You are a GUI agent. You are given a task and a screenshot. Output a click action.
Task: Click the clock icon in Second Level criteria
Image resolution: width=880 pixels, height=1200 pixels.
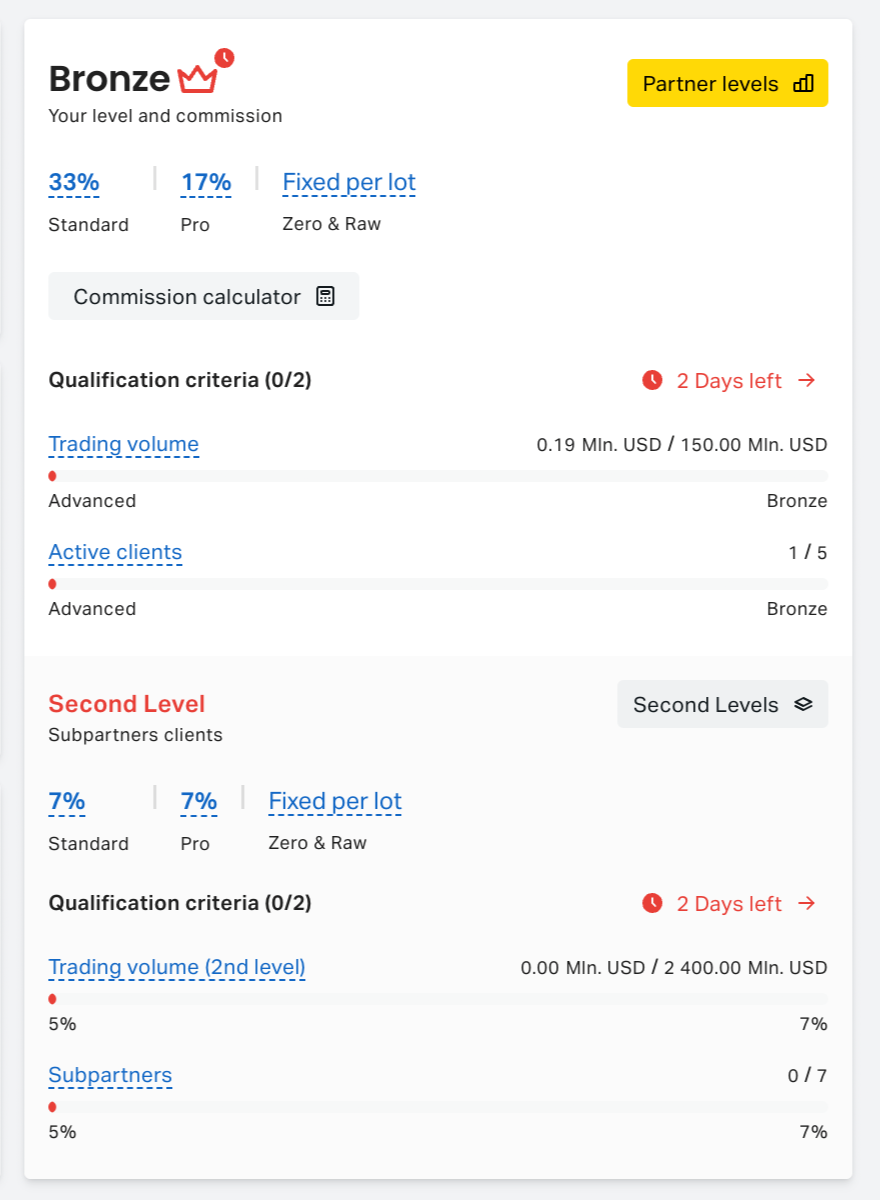652,903
